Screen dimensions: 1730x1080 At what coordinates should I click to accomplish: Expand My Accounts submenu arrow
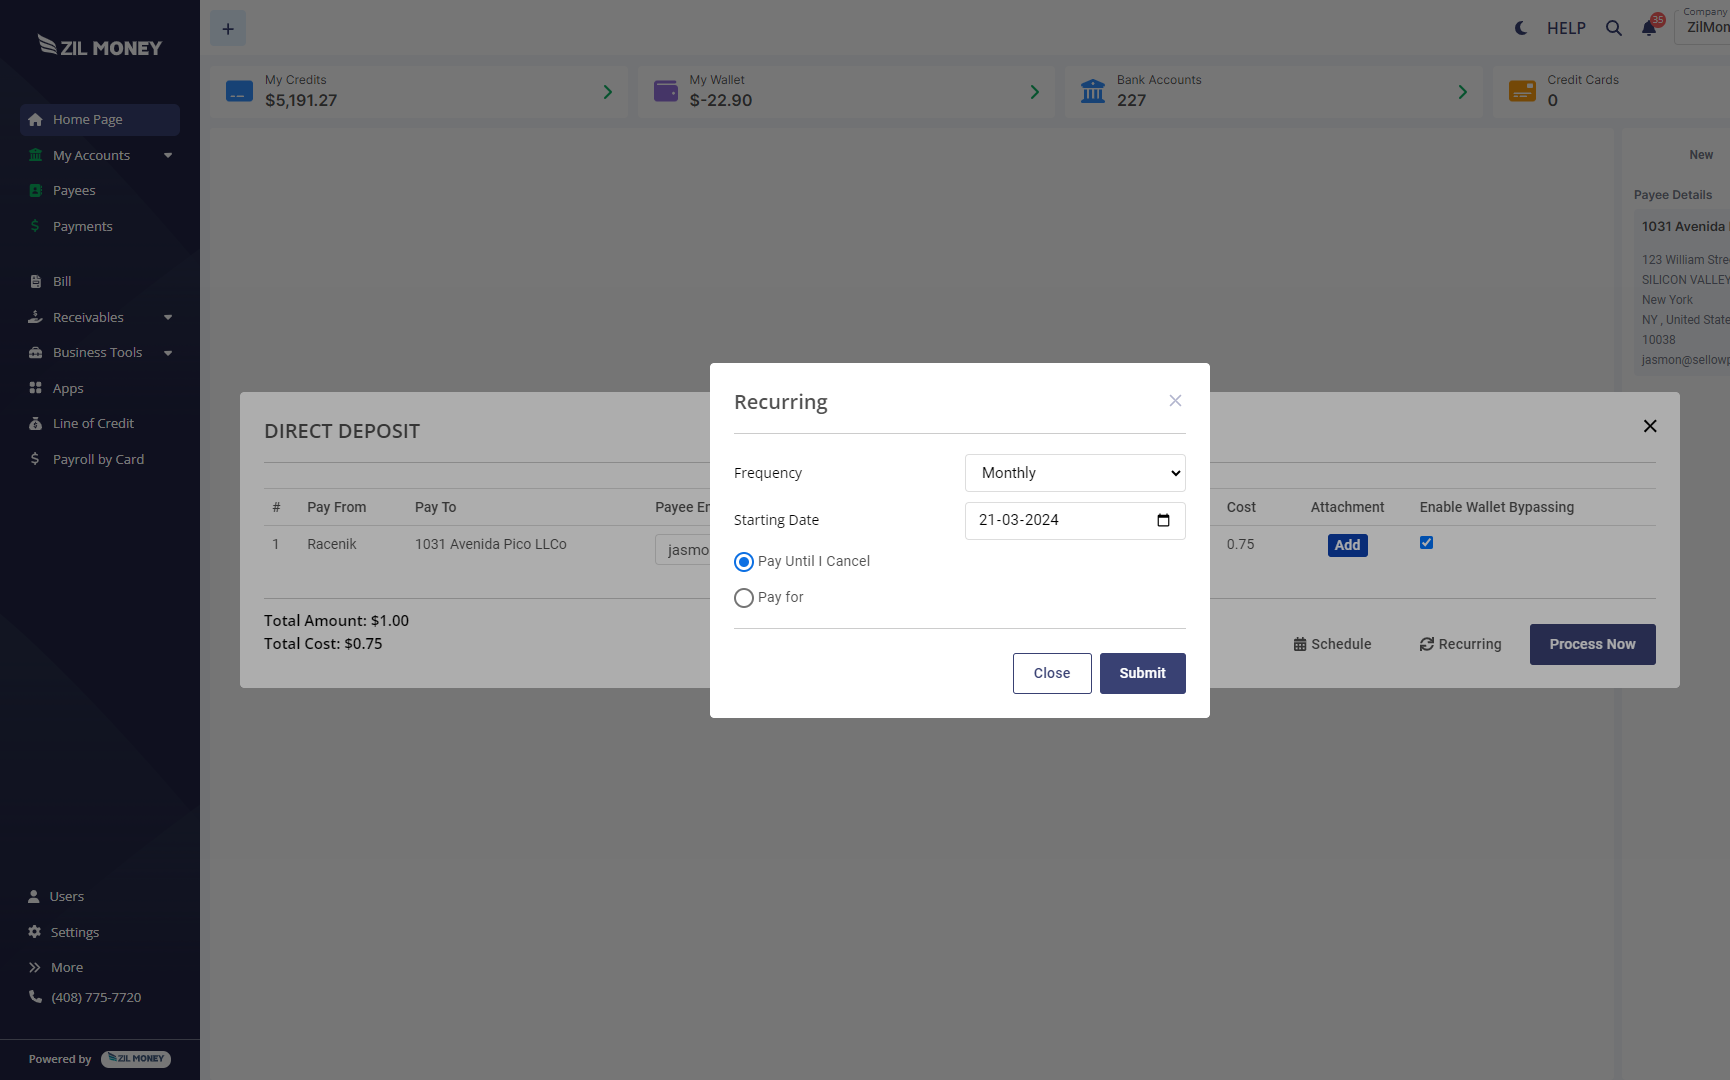click(168, 156)
